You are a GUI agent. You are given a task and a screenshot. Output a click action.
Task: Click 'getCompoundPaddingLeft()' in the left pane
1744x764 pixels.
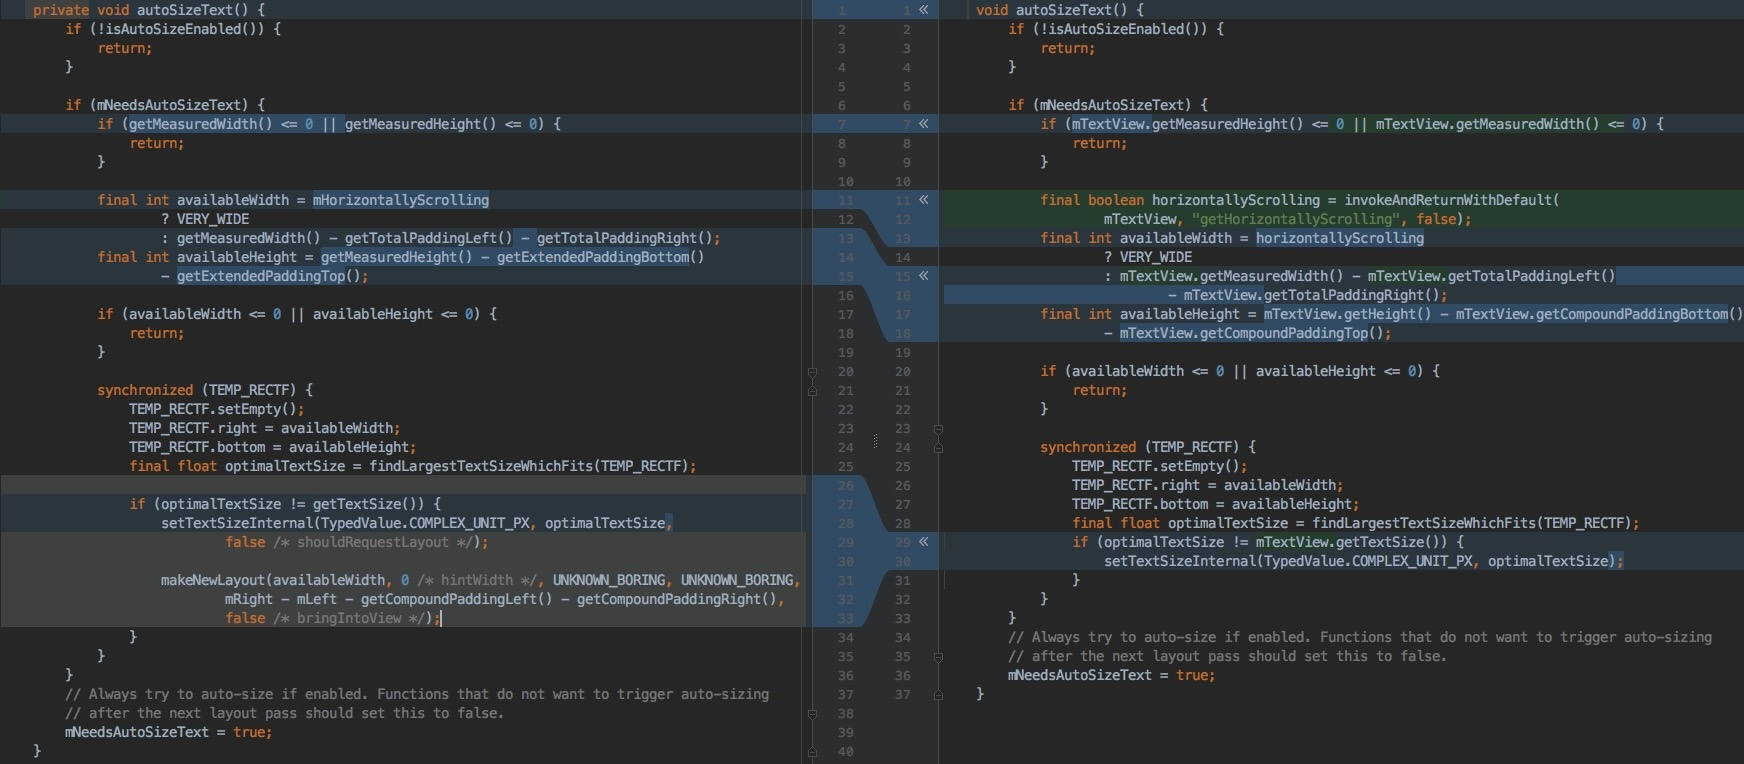[457, 599]
